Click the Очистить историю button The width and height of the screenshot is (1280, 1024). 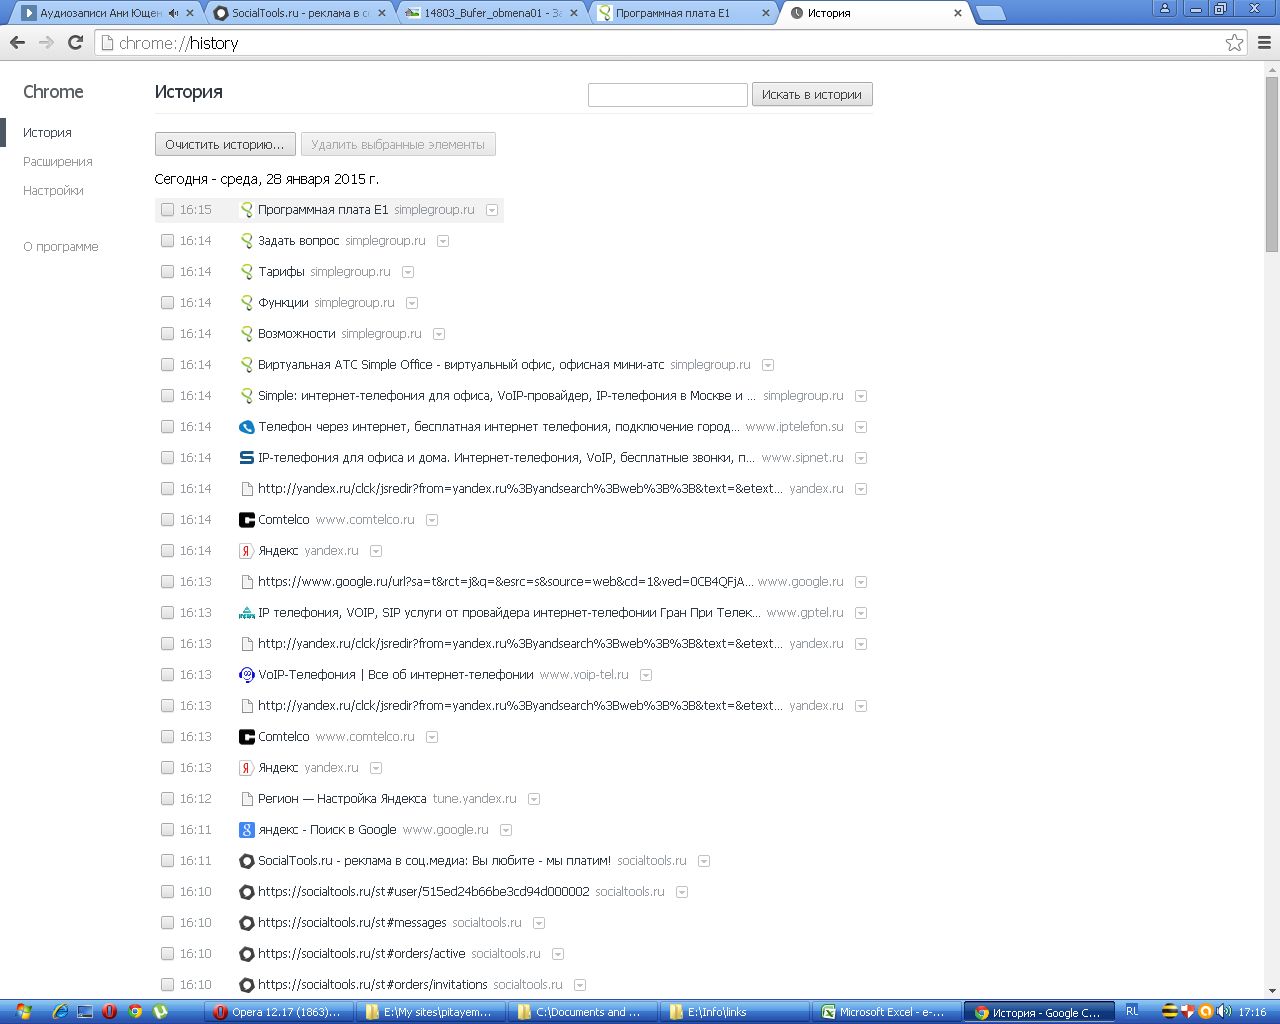225,144
